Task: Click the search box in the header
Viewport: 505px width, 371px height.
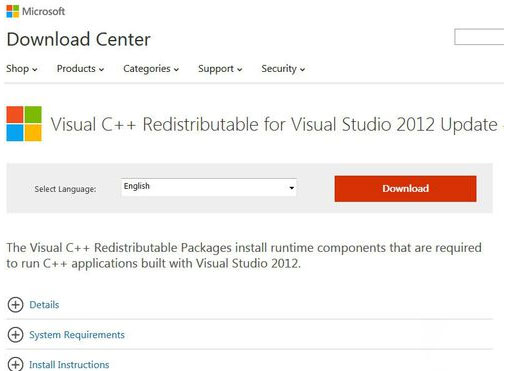Action: tap(479, 37)
